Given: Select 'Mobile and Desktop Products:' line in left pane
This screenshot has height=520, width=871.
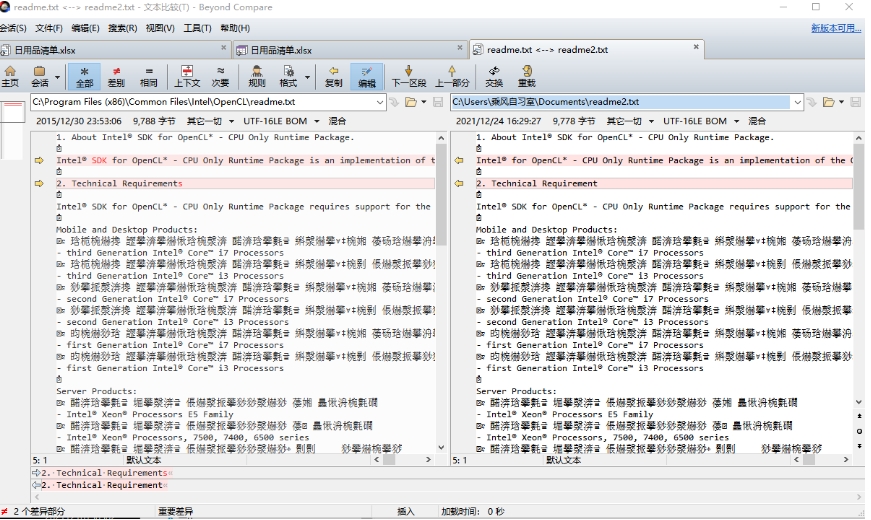Looking at the screenshot, I should click(127, 229).
